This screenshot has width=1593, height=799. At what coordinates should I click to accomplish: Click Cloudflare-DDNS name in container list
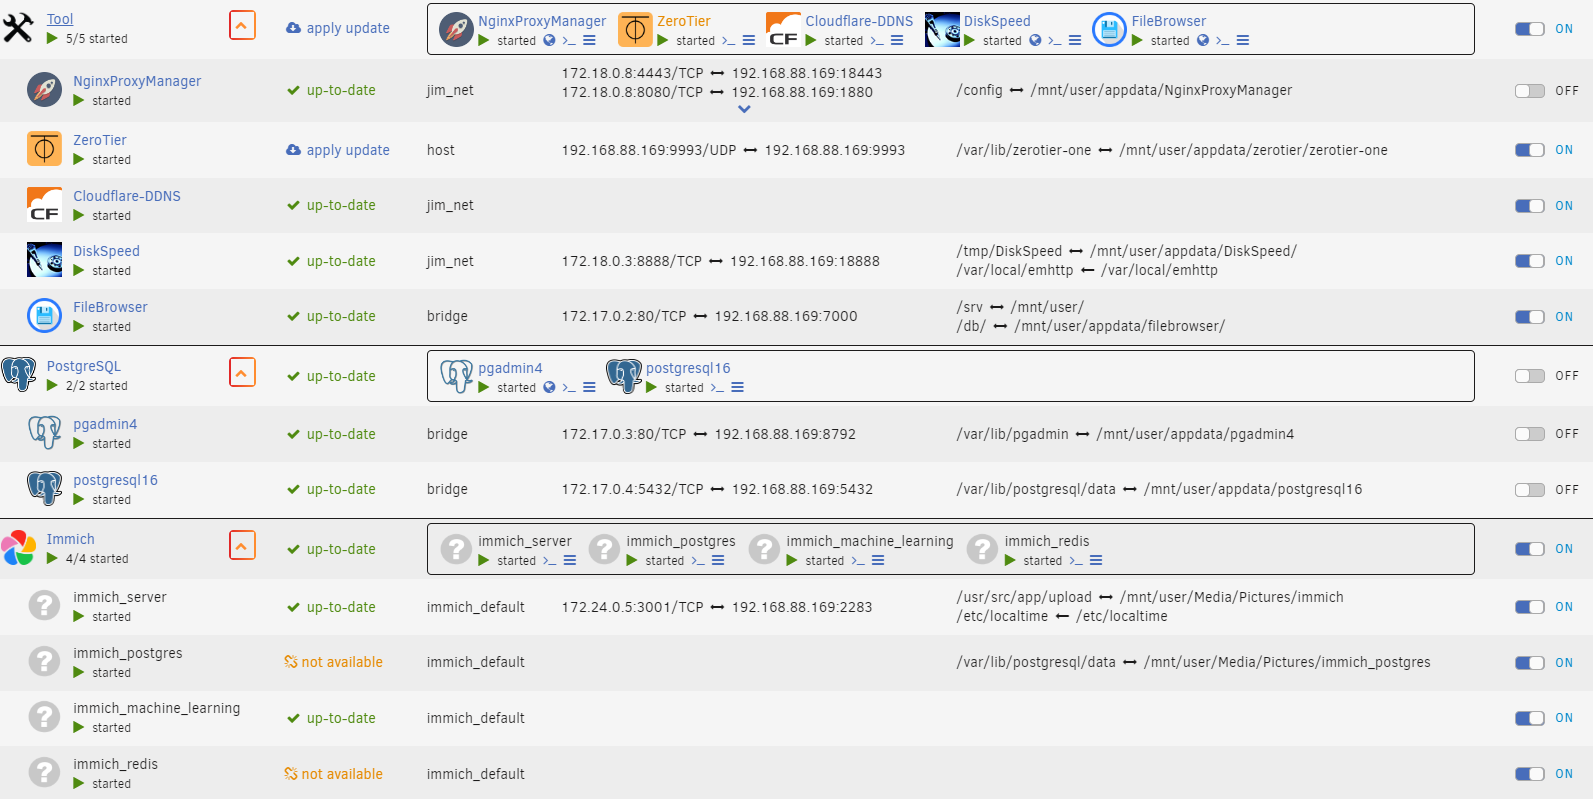point(127,196)
